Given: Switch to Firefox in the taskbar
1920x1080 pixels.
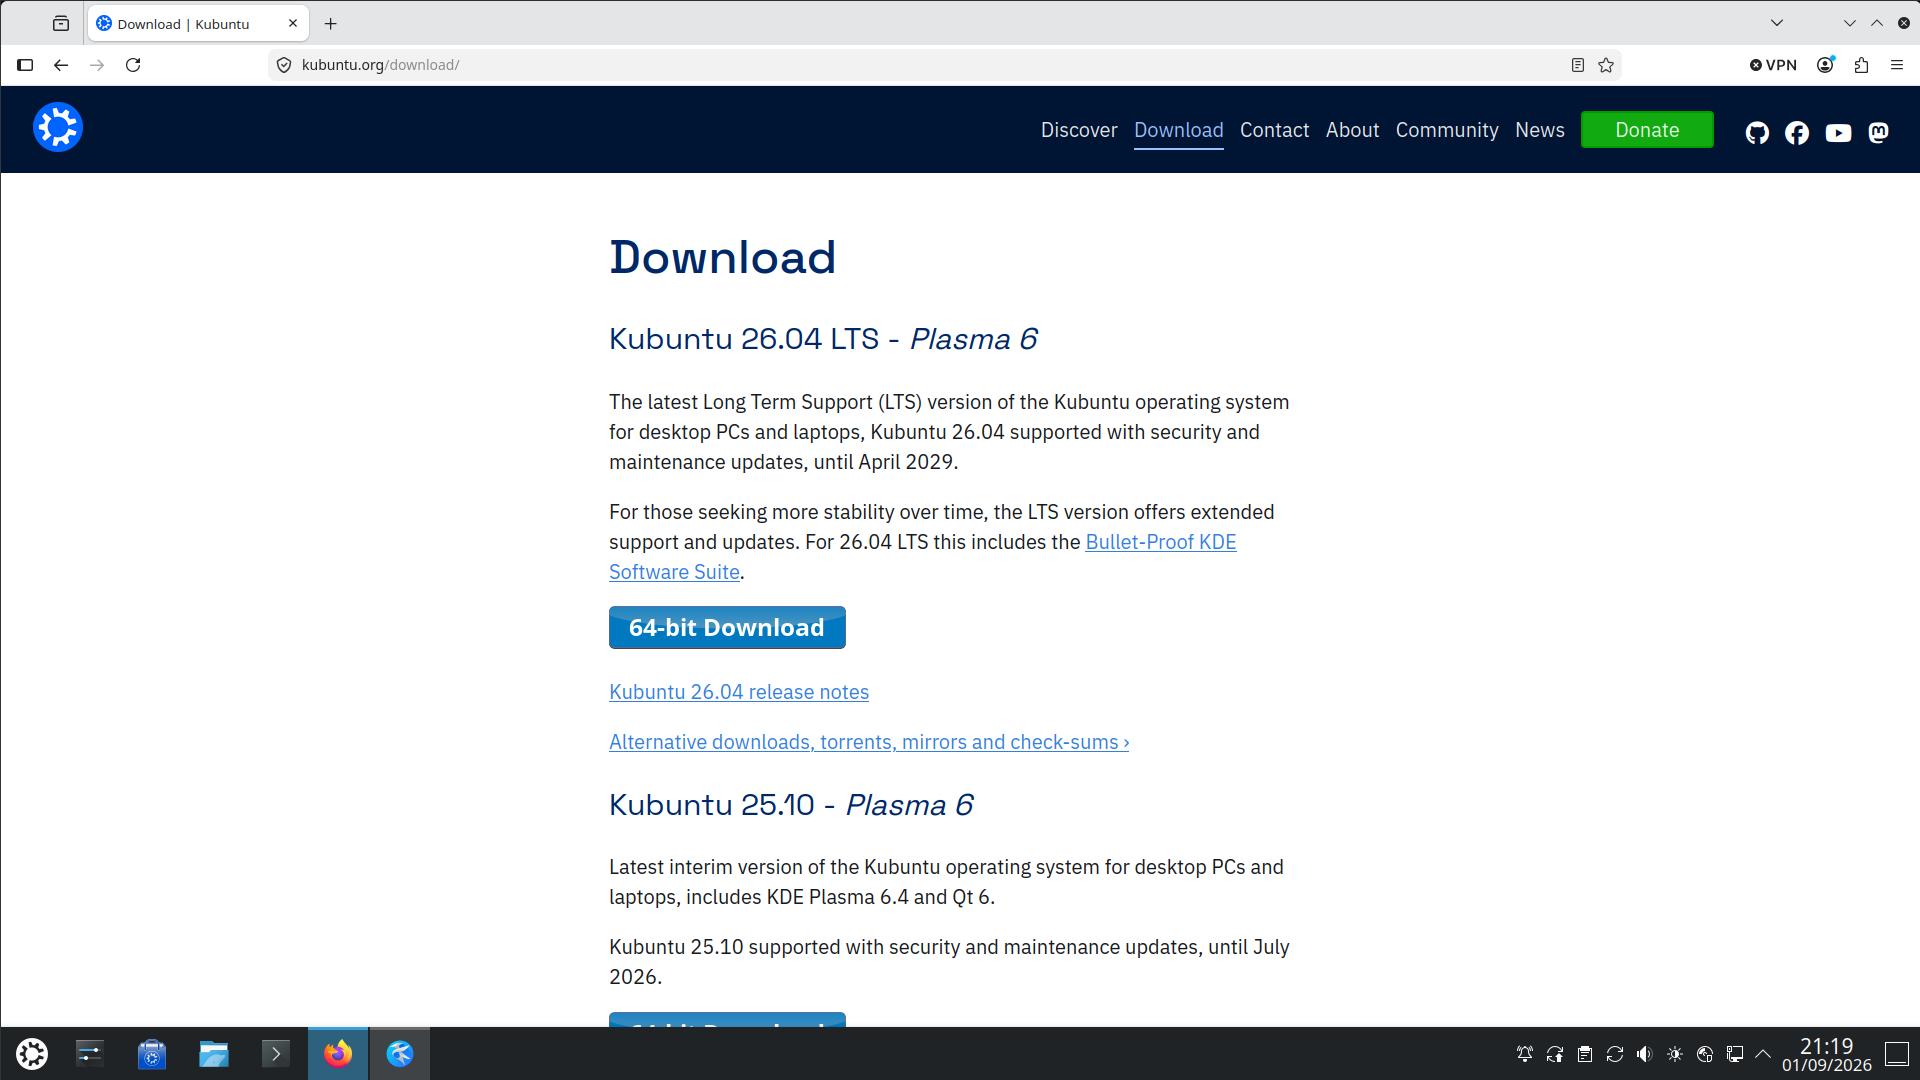Looking at the screenshot, I should tap(338, 1054).
